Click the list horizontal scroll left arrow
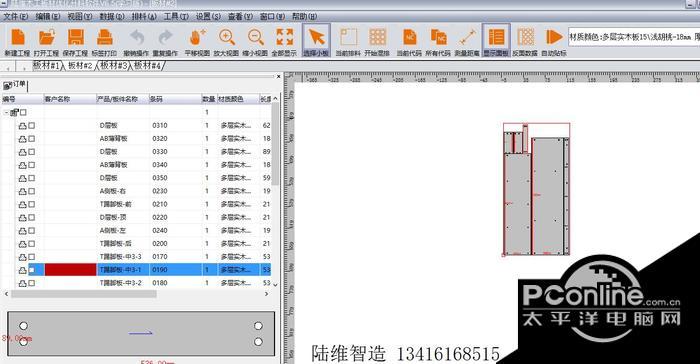Image resolution: width=700 pixels, height=364 pixels. [6, 294]
